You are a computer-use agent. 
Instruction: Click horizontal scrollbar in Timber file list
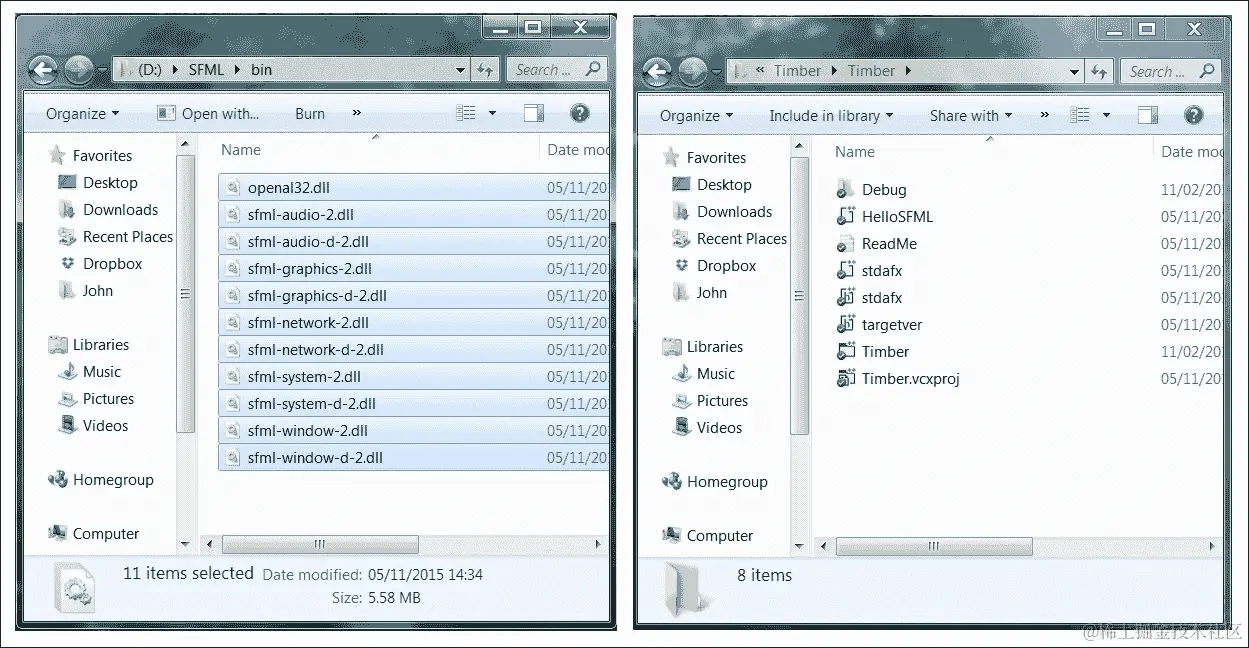coord(933,547)
